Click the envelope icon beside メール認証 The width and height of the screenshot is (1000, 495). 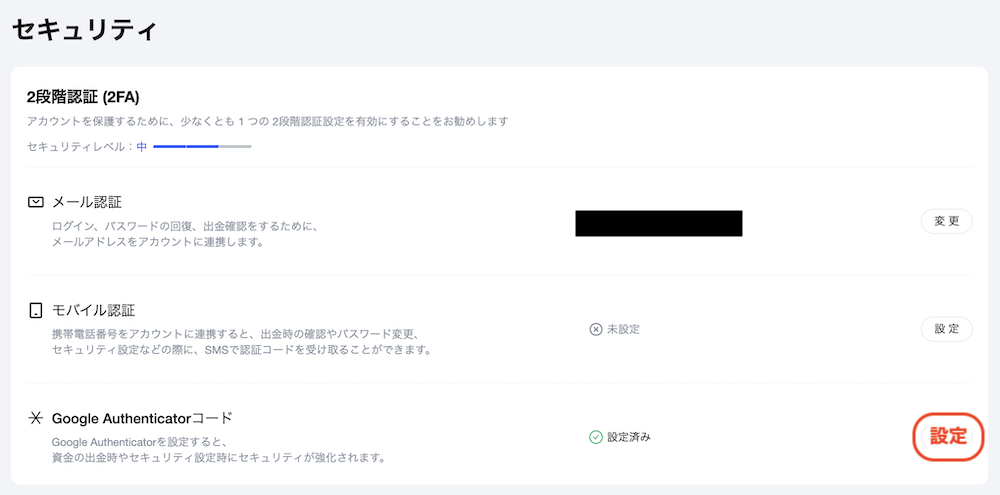(x=36, y=203)
